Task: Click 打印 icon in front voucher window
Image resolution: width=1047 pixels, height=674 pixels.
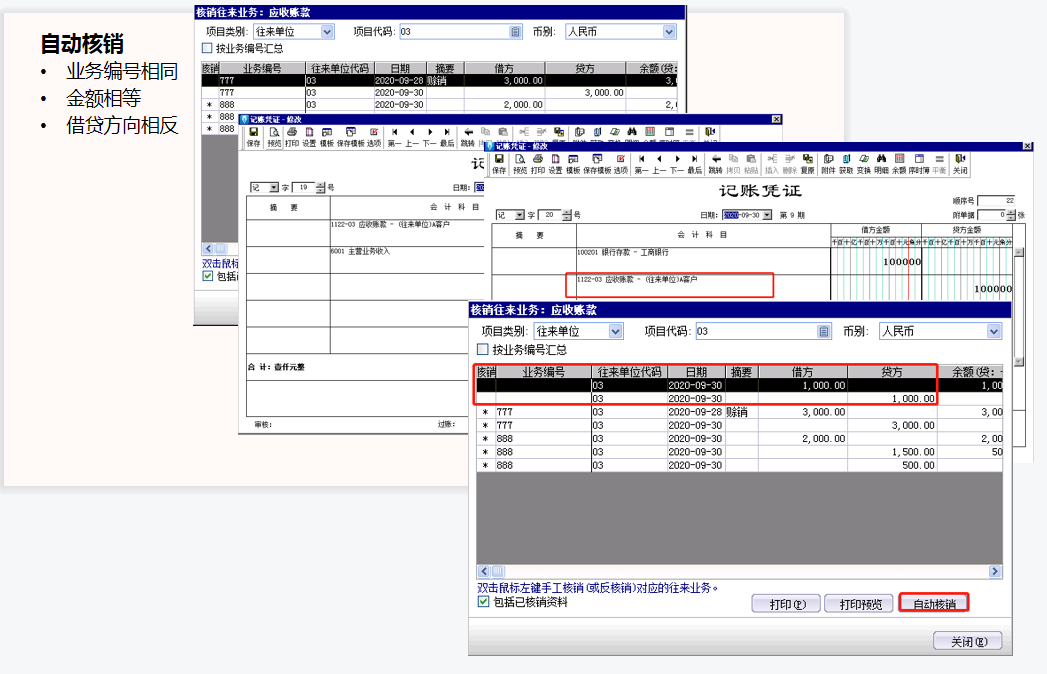Action: coord(538,164)
